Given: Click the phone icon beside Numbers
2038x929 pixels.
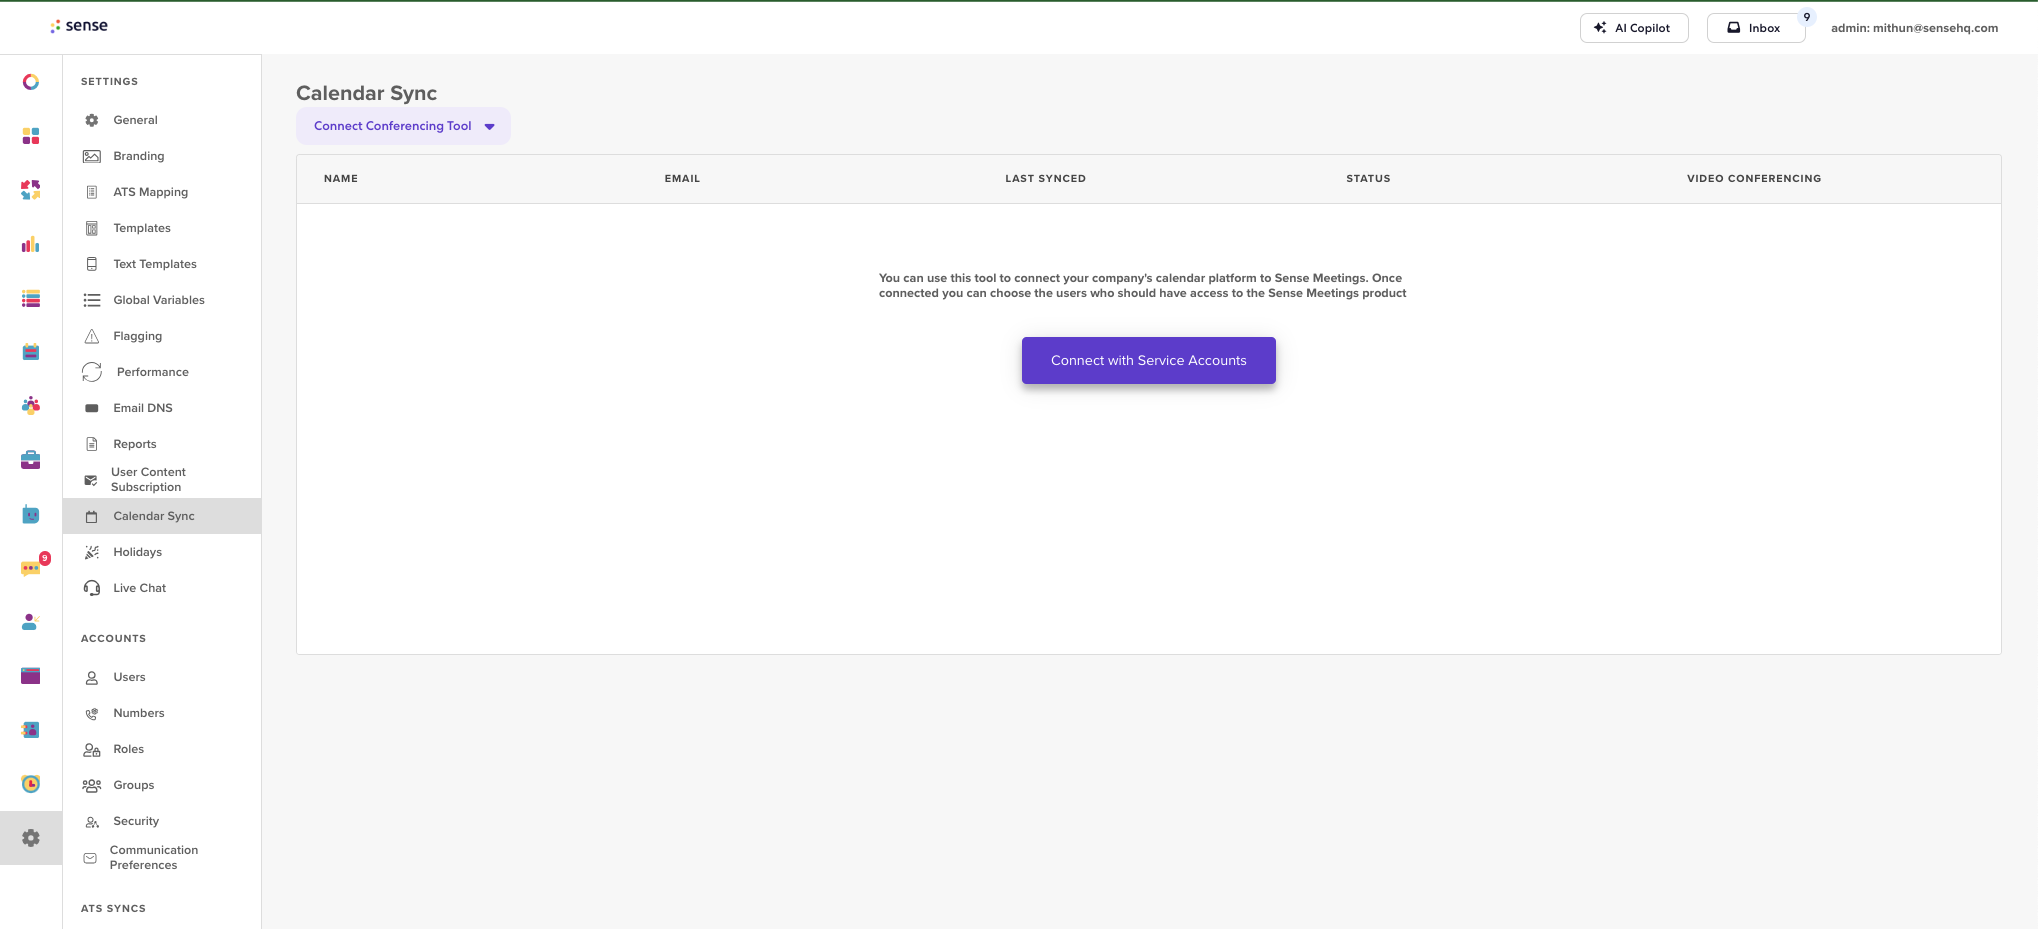Looking at the screenshot, I should [92, 714].
